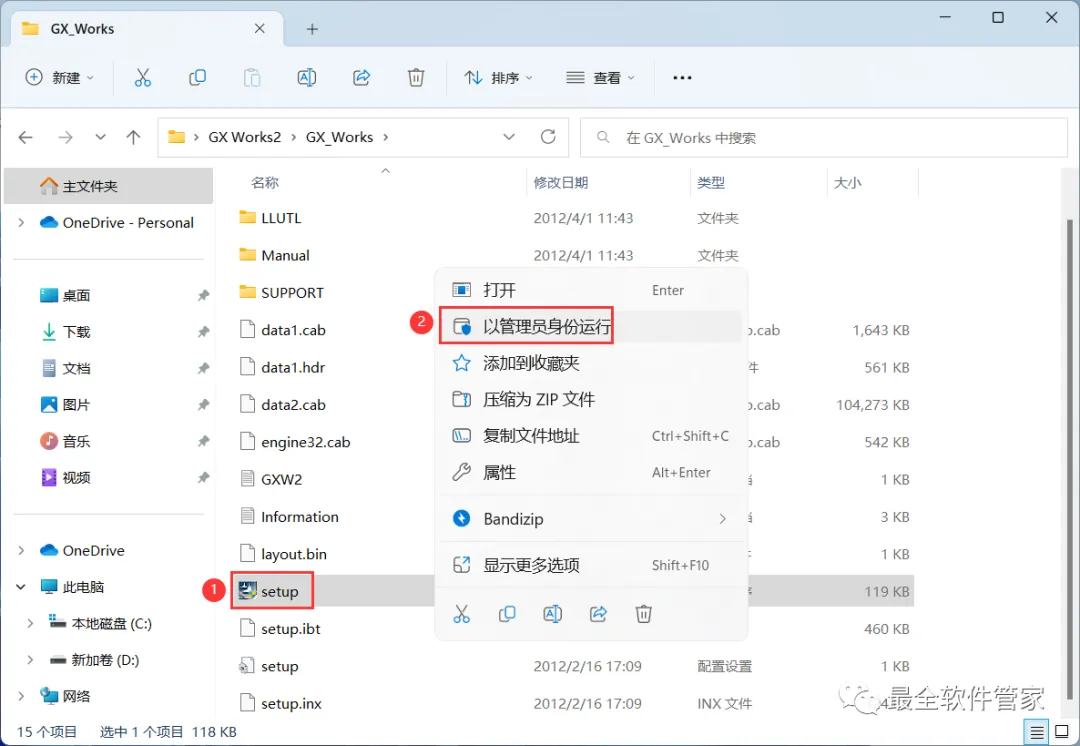1080x746 pixels.
Task: Open 主文件夹 in the sidebar
Action: [108, 186]
